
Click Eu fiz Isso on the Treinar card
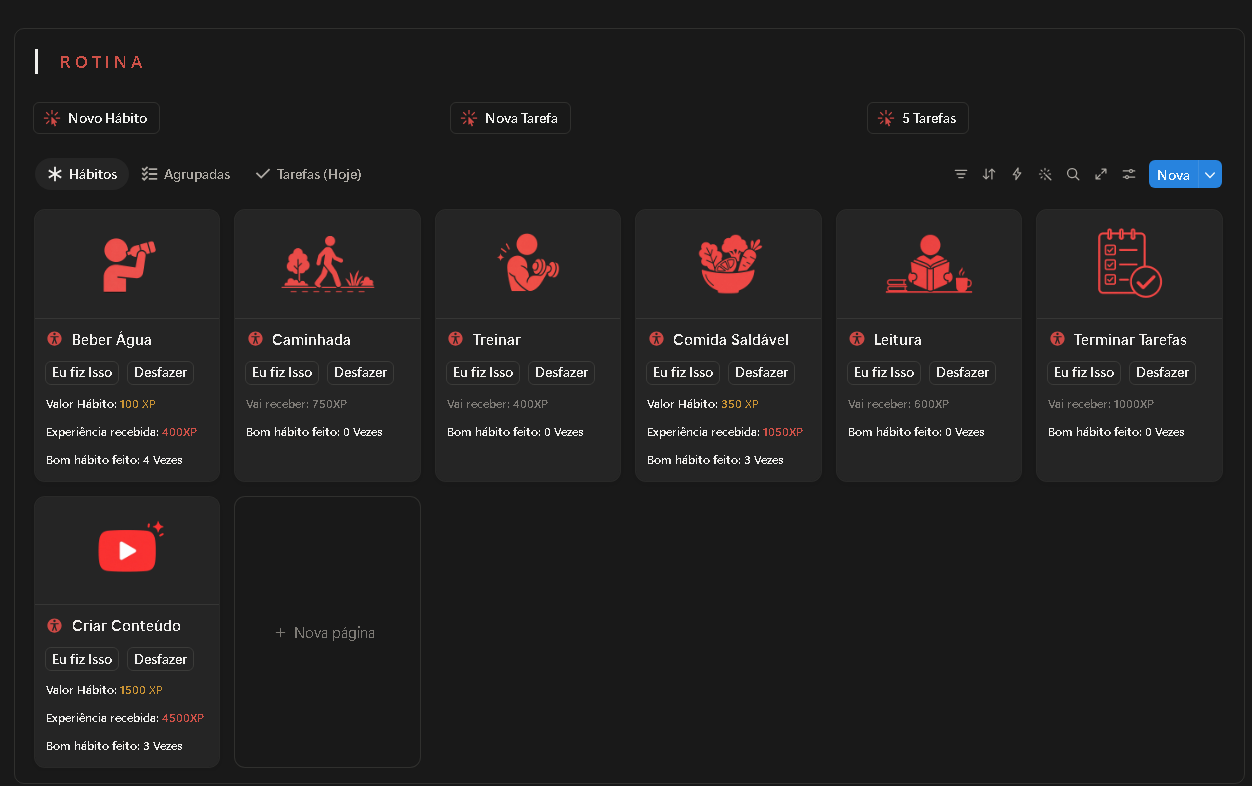point(483,372)
